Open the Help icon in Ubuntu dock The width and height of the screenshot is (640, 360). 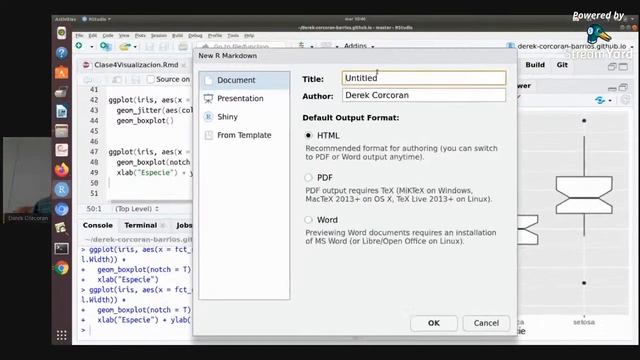[x=62, y=53]
